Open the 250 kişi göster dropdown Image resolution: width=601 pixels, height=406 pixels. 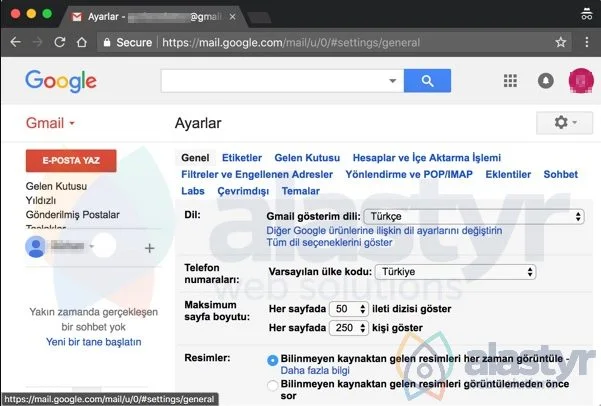(x=349, y=328)
